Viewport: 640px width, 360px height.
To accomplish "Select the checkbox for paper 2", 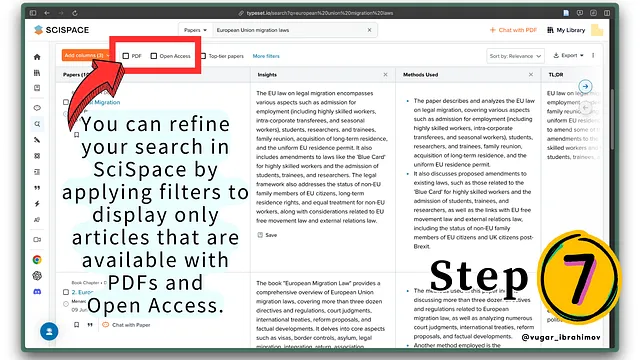I will (66, 292).
